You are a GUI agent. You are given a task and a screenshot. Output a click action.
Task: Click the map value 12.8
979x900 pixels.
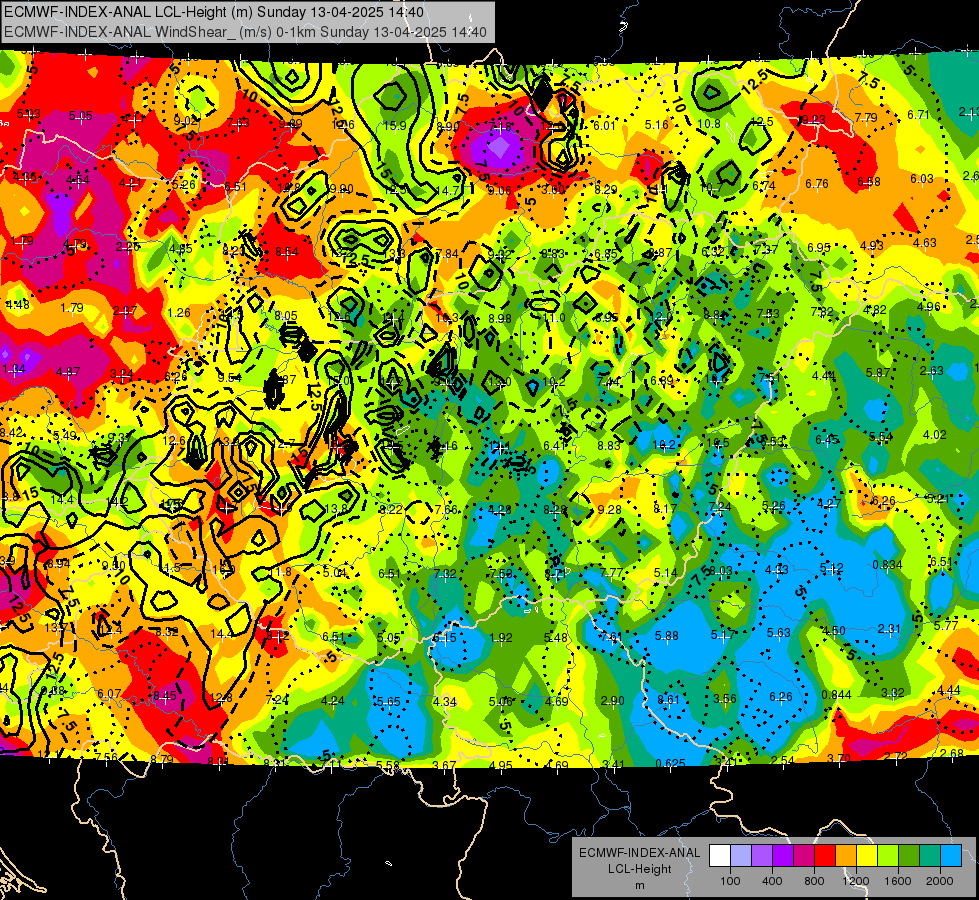(220, 698)
